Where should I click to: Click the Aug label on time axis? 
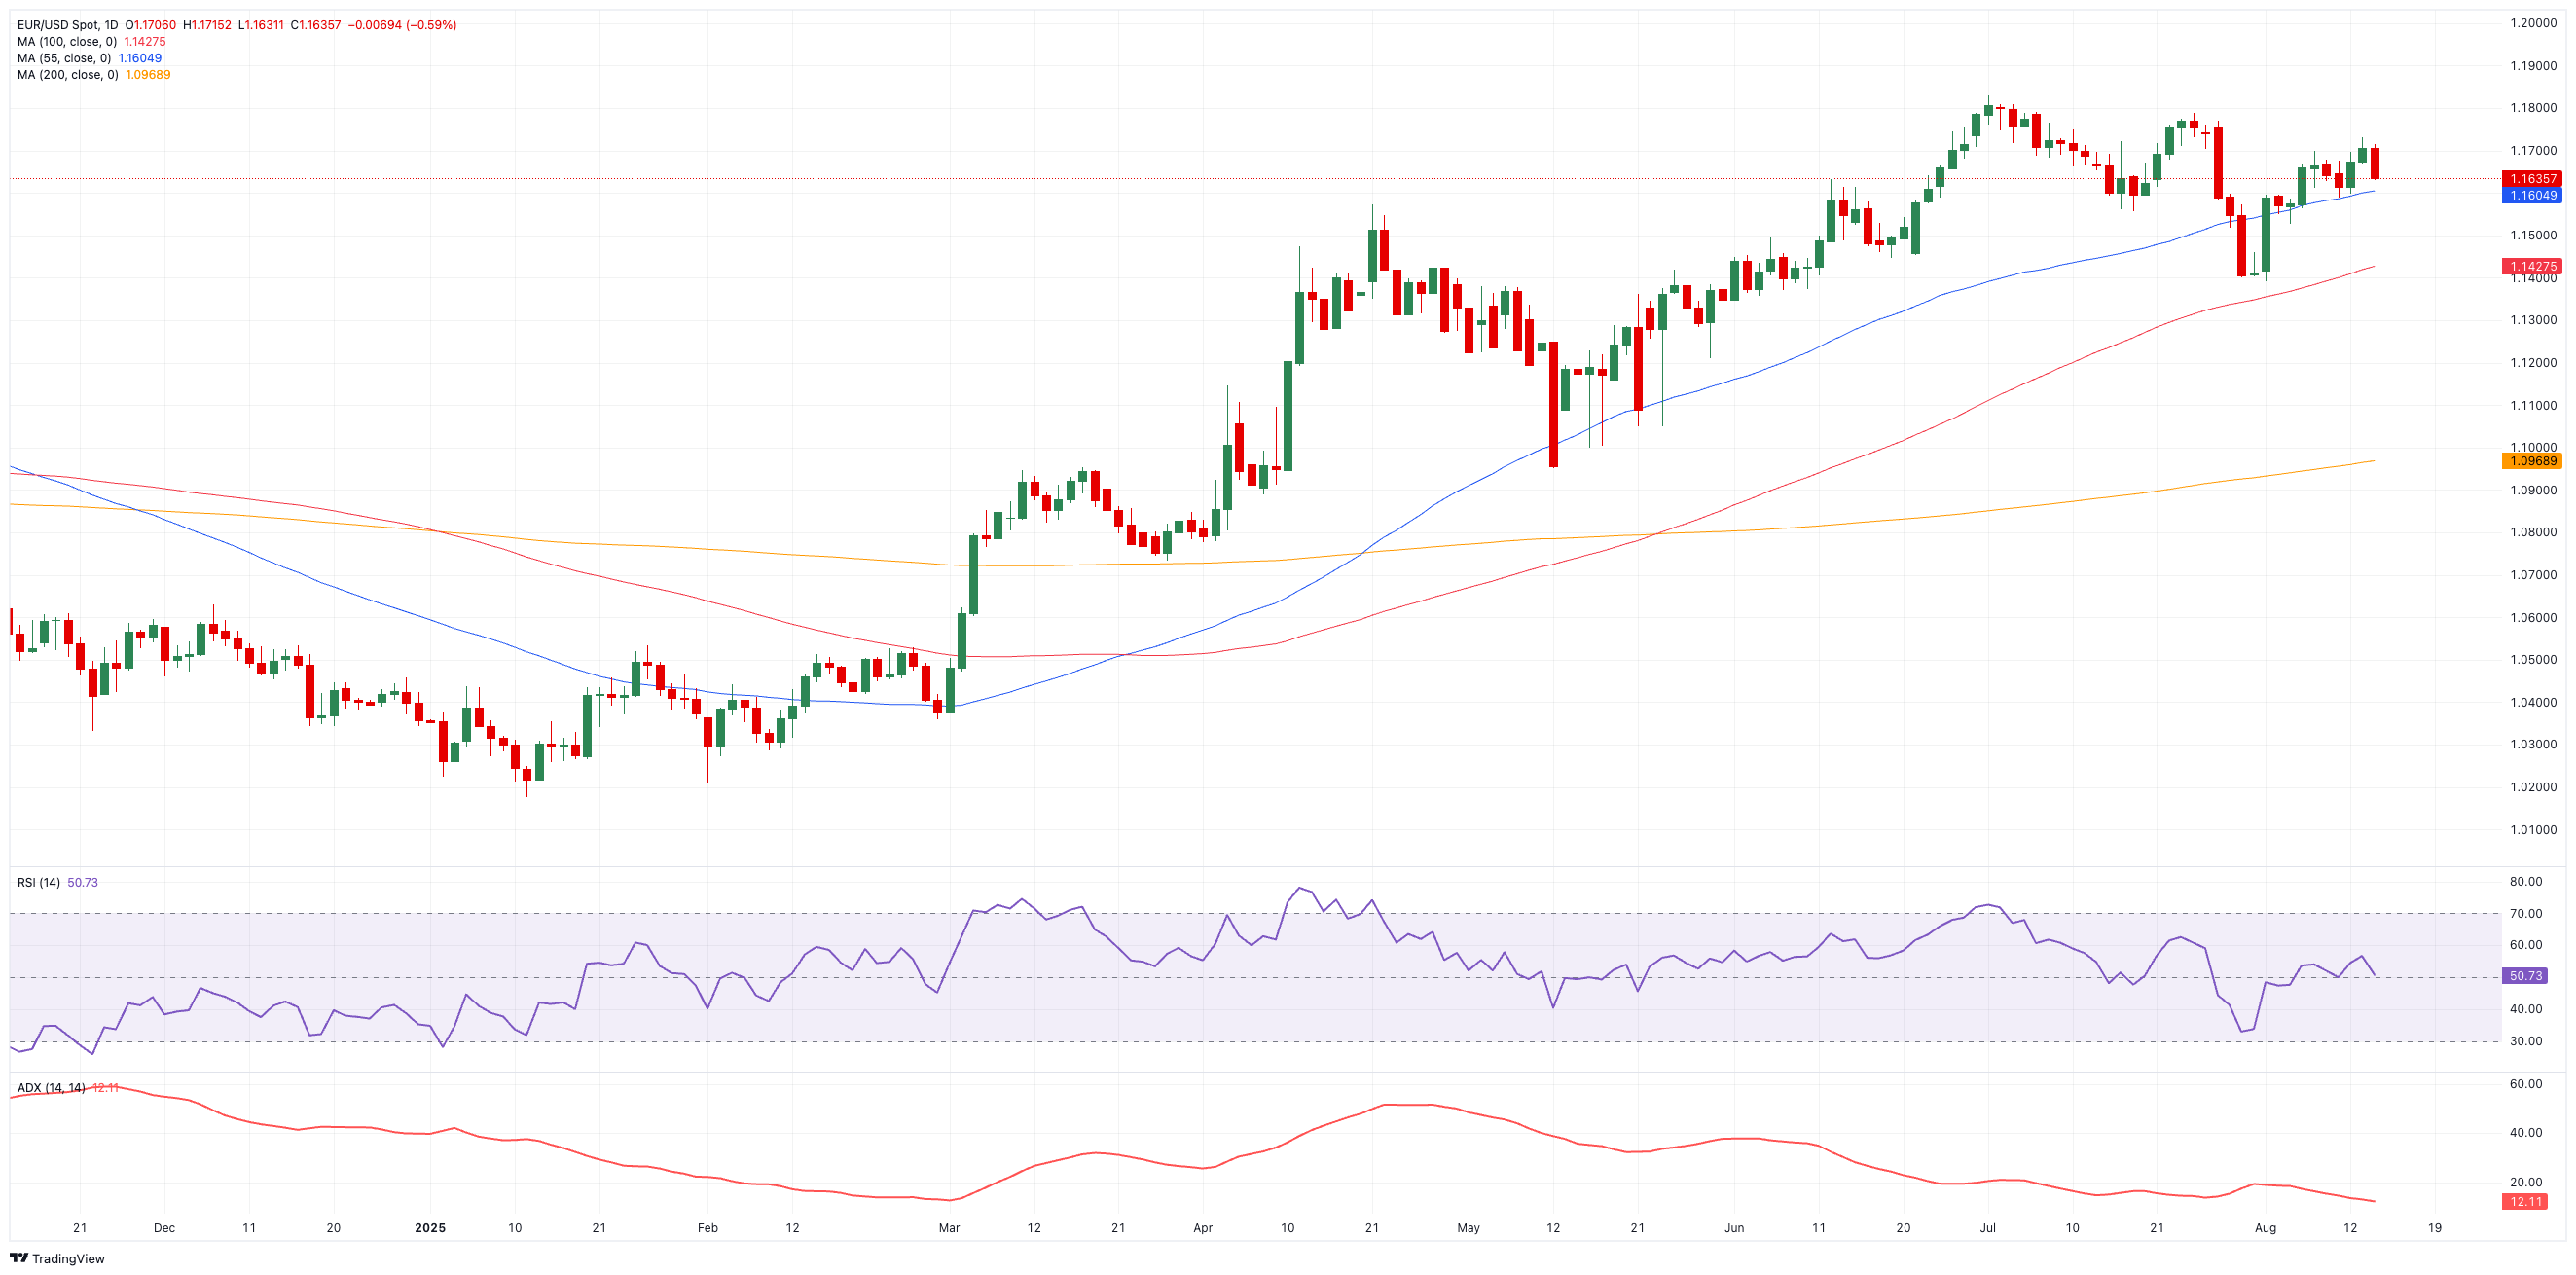[x=2265, y=1227]
